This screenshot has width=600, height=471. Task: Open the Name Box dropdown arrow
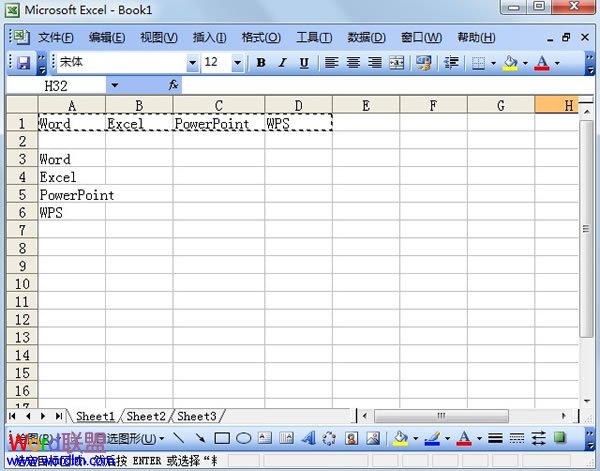click(x=114, y=85)
